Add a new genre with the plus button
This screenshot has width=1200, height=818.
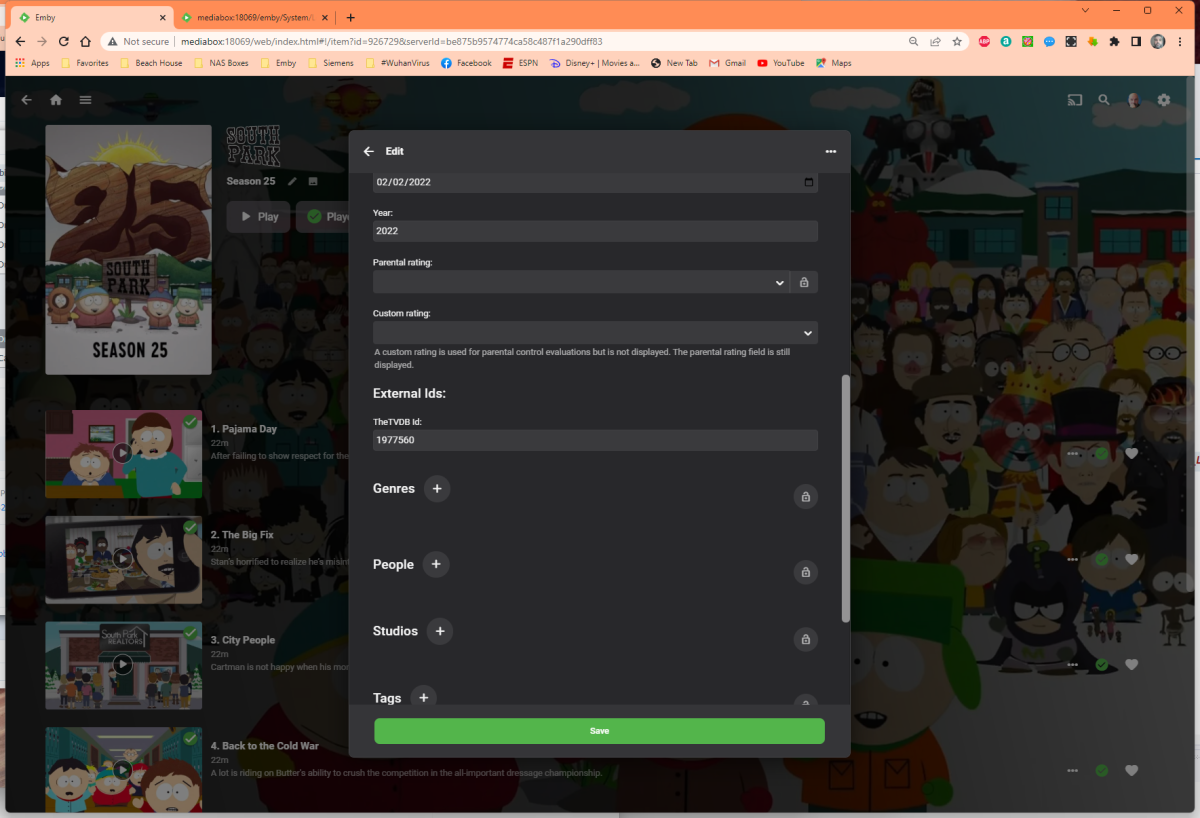tap(437, 489)
